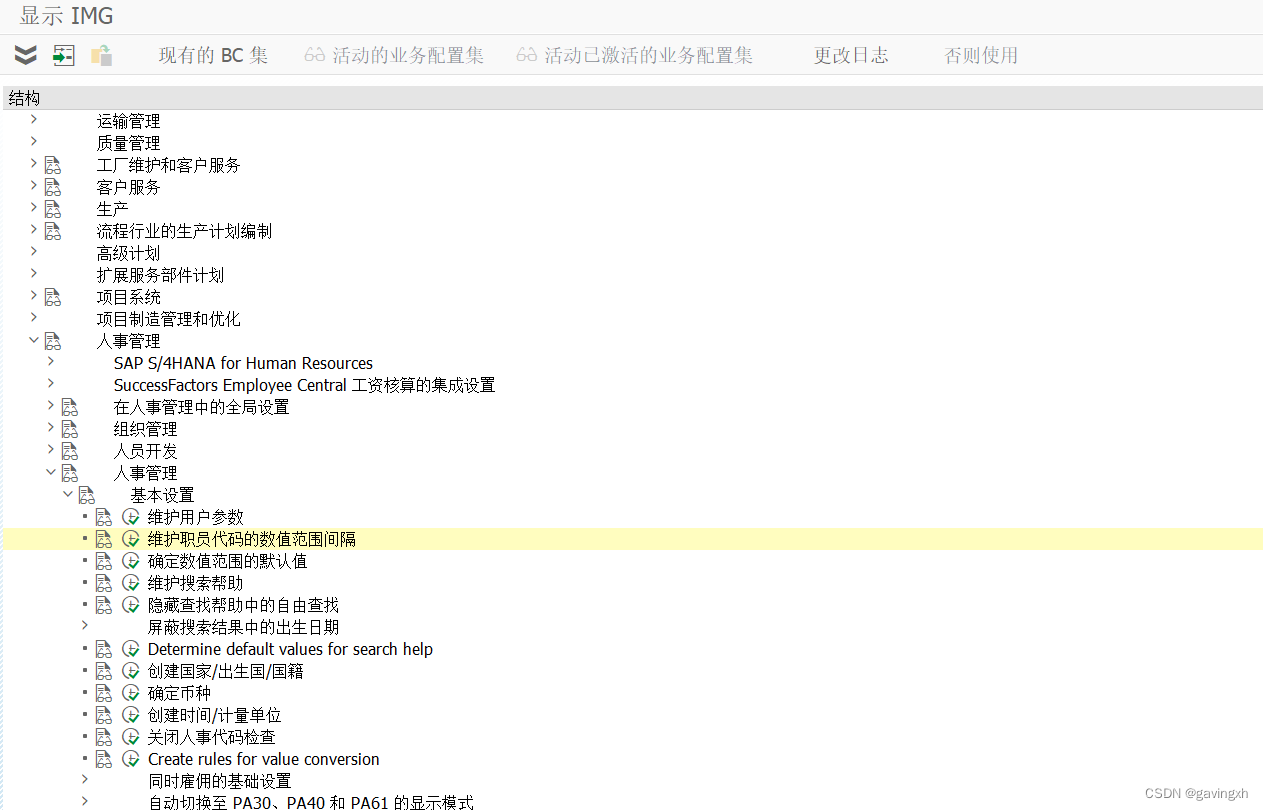Screen dimensions: 1263x810
Task: Click execute activity icon for 关闭人事代码检查
Action: 131,736
